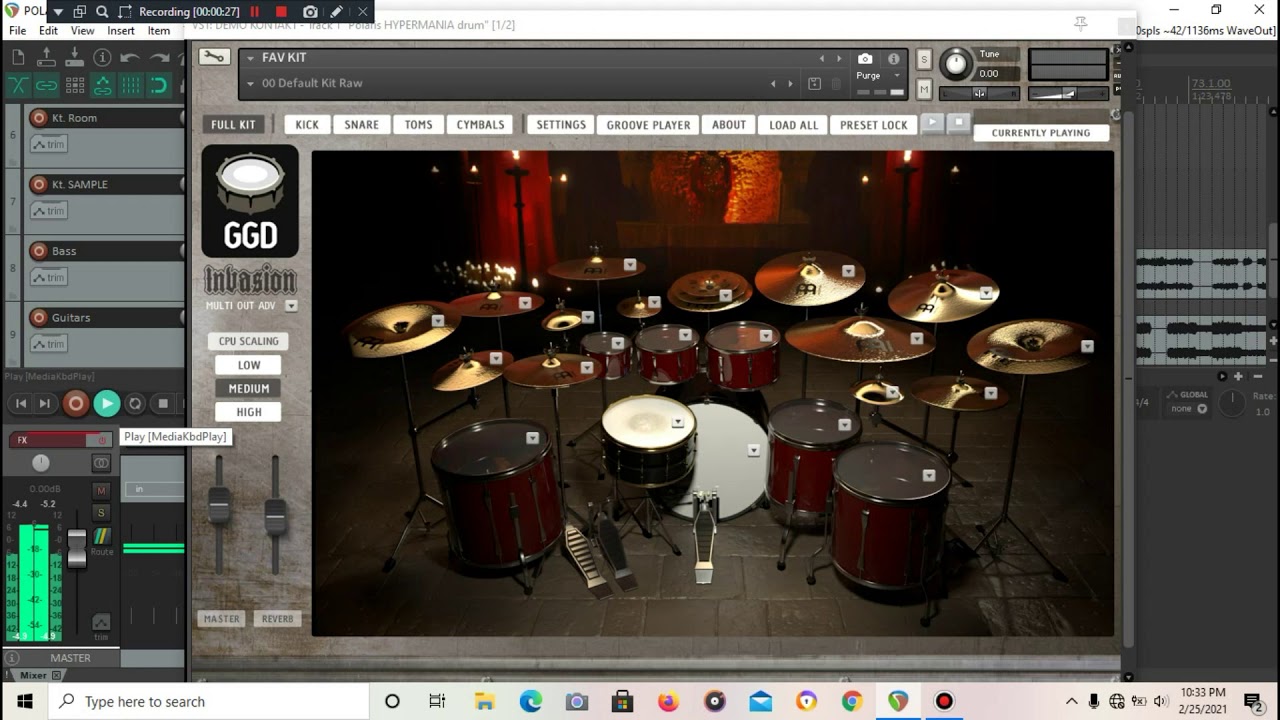The height and width of the screenshot is (720, 1280).
Task: Click REAPER new project icon
Action: [x=18, y=58]
